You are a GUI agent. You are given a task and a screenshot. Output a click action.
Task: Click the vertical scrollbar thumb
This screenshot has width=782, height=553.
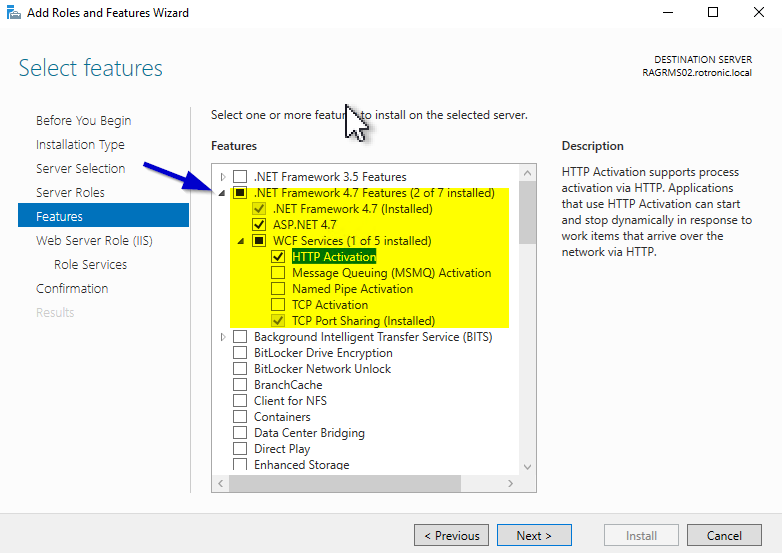(528, 213)
